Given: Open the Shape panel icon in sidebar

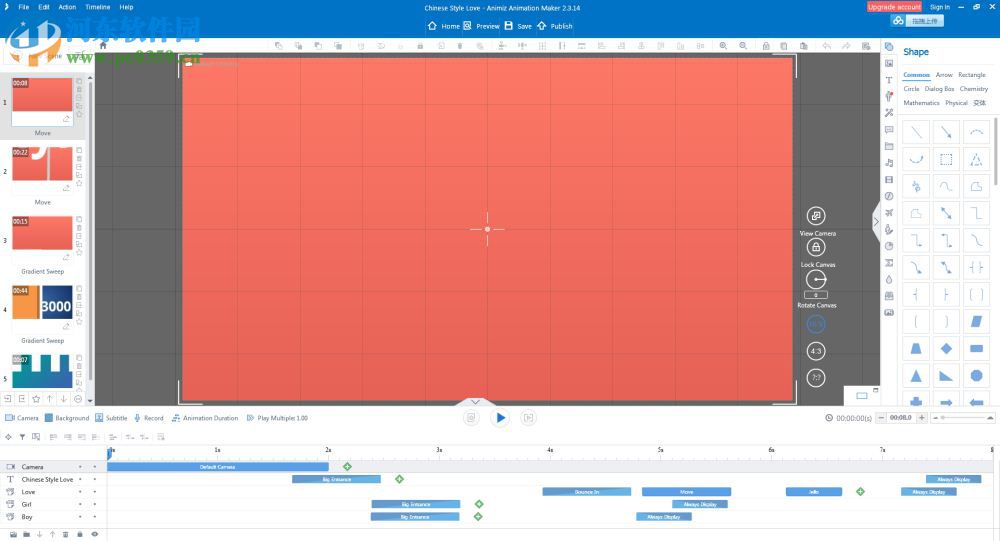Looking at the screenshot, I should pos(889,47).
